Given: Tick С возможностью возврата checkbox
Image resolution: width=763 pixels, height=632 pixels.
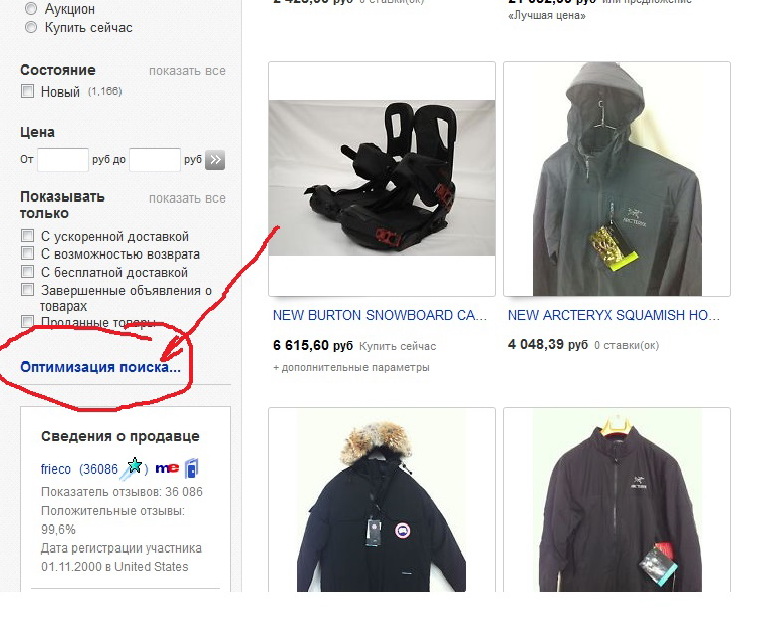Looking at the screenshot, I should click(27, 253).
